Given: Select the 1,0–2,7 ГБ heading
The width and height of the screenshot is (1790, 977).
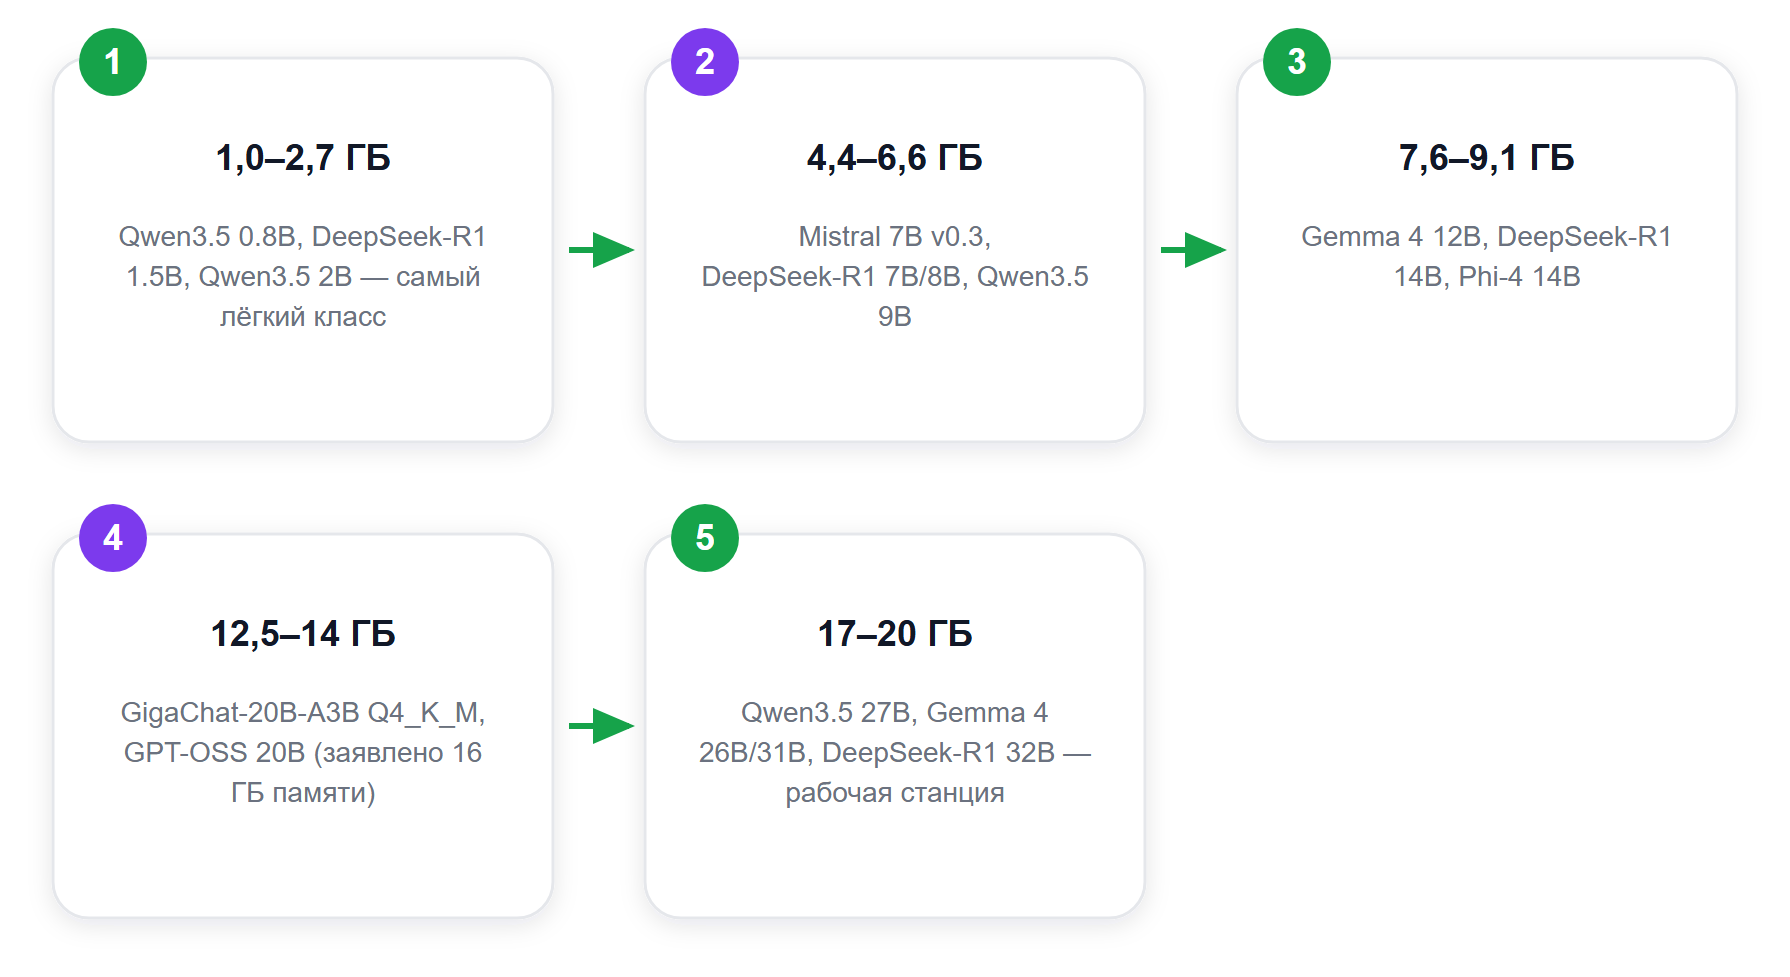Looking at the screenshot, I should pyautogui.click(x=303, y=158).
